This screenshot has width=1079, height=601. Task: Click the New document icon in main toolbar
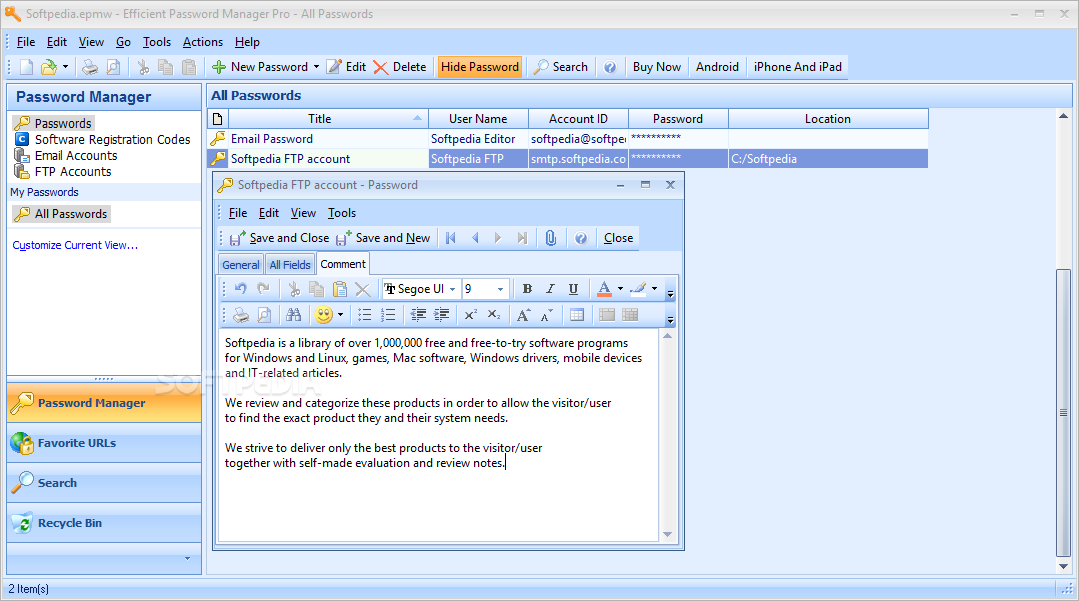click(x=26, y=67)
